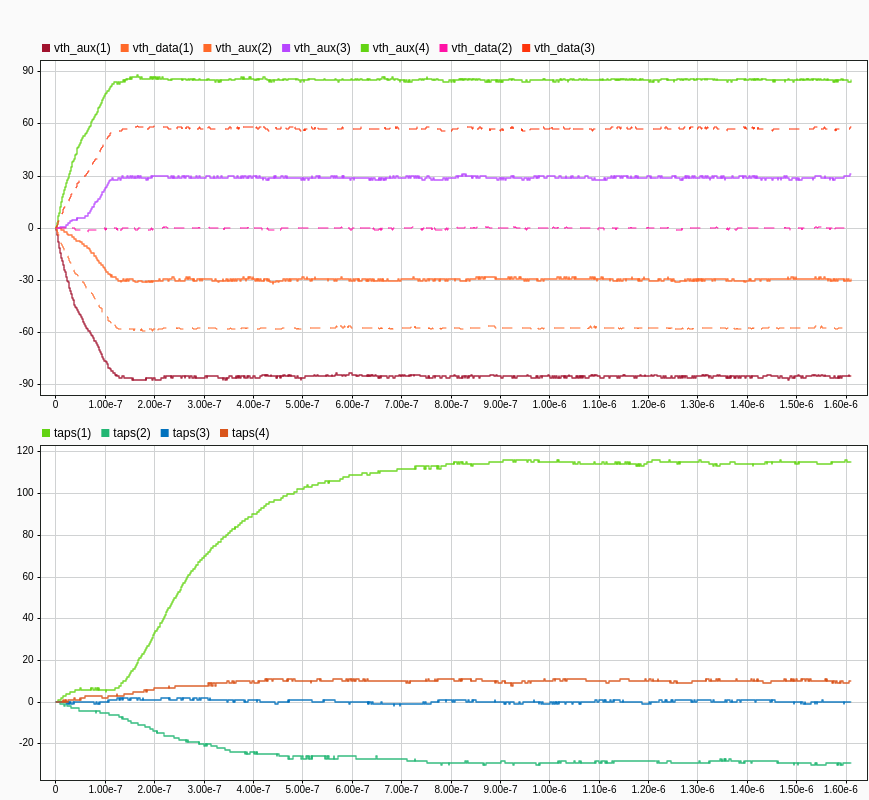Click the dark-red vth_aux(1) legend marker
This screenshot has height=800, width=869.
pos(47,46)
